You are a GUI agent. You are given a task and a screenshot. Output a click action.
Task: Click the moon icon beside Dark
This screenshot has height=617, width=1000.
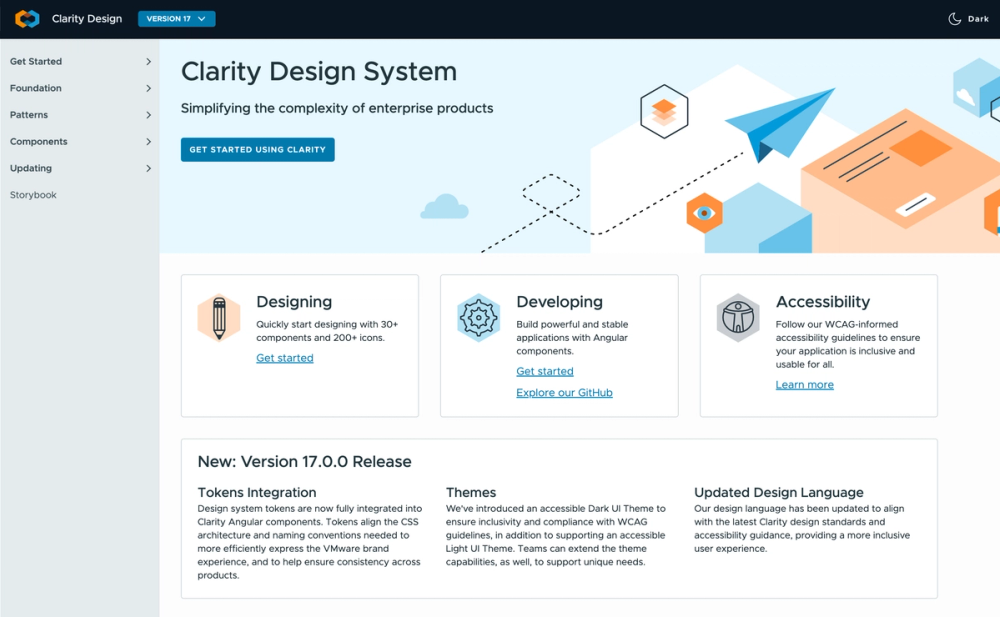click(954, 19)
